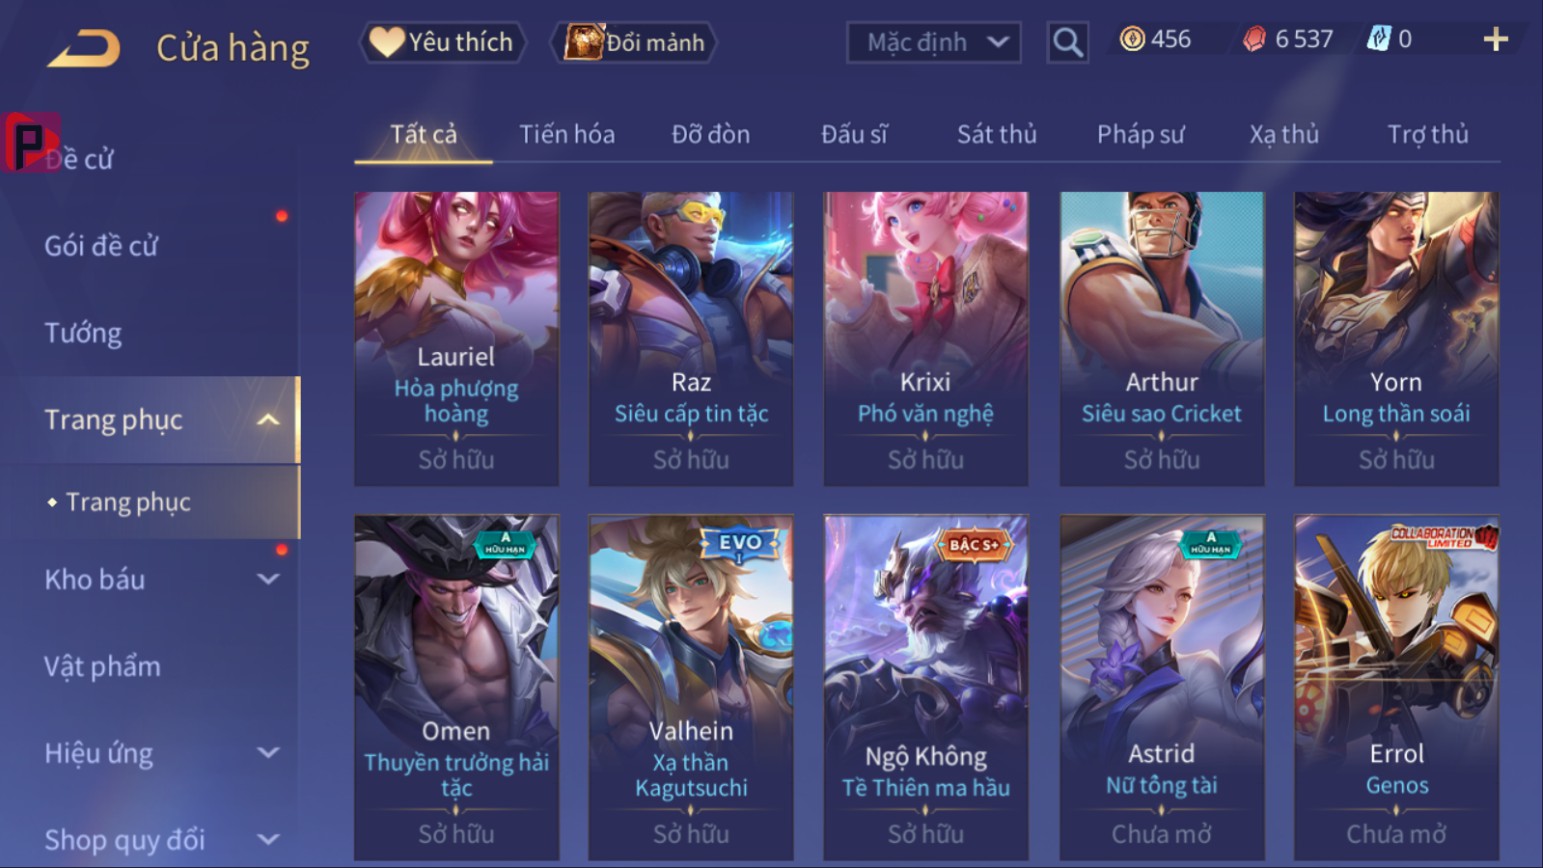
Task: Click the back arrow icon next to Cửa hàng
Action: pyautogui.click(x=84, y=48)
